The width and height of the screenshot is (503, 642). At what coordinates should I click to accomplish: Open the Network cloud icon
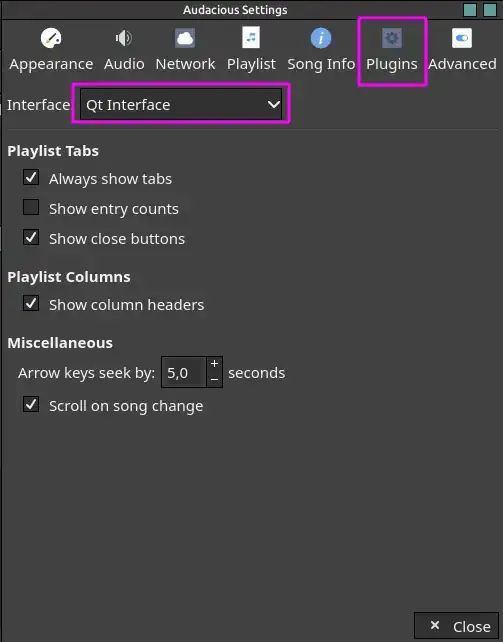185,38
